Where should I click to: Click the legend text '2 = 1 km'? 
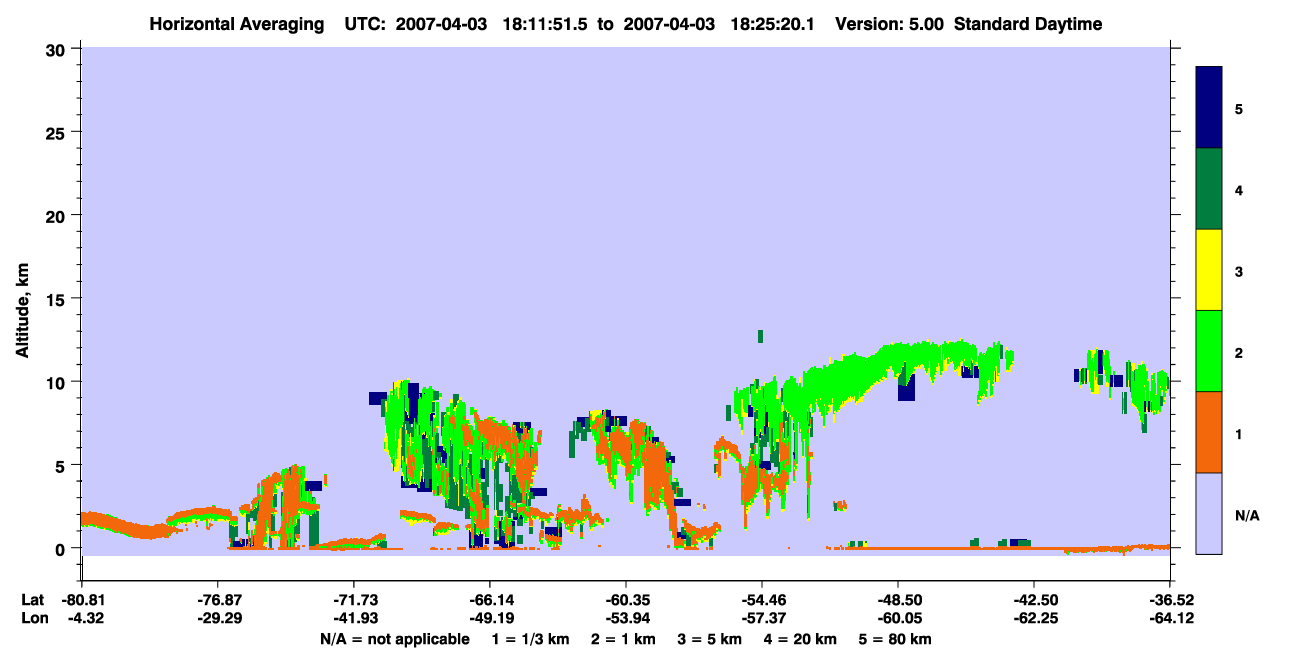(x=622, y=638)
